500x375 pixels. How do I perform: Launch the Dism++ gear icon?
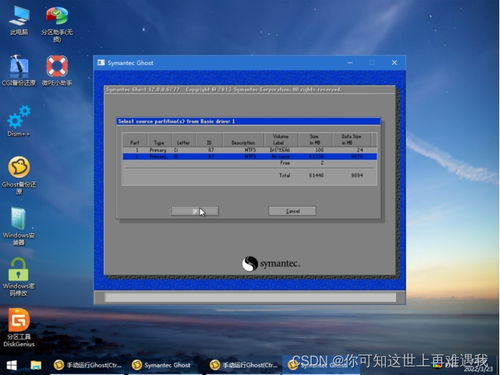pyautogui.click(x=19, y=121)
